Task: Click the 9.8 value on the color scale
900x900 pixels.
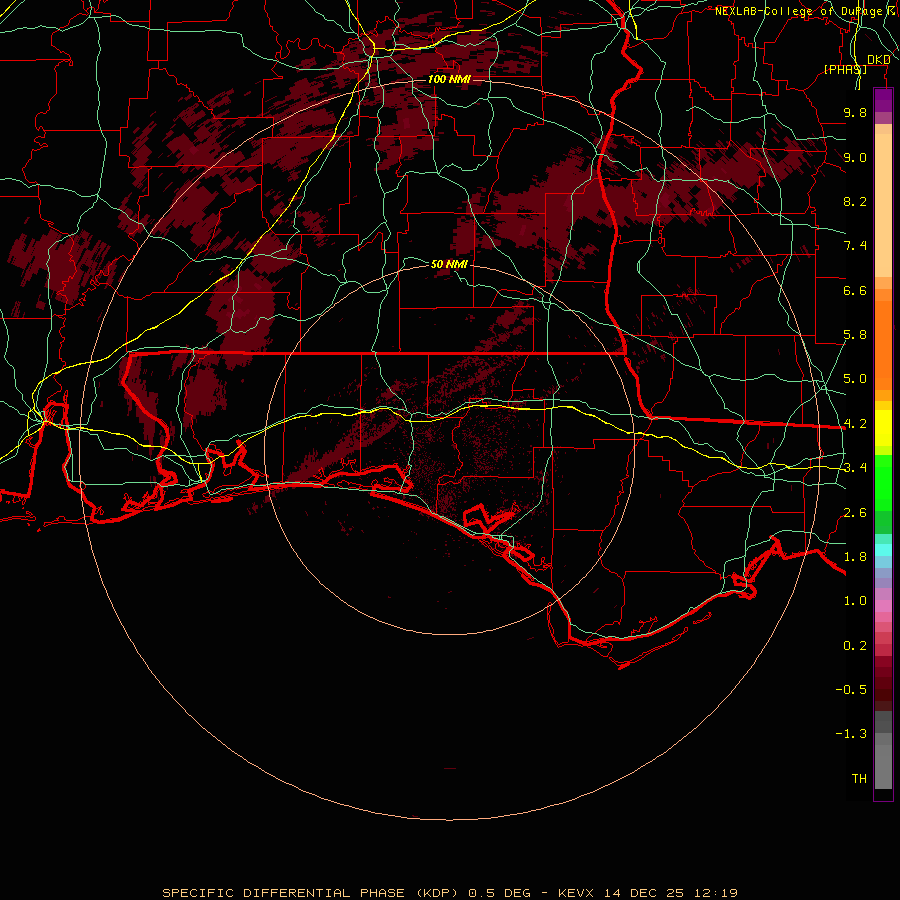Action: click(x=855, y=112)
